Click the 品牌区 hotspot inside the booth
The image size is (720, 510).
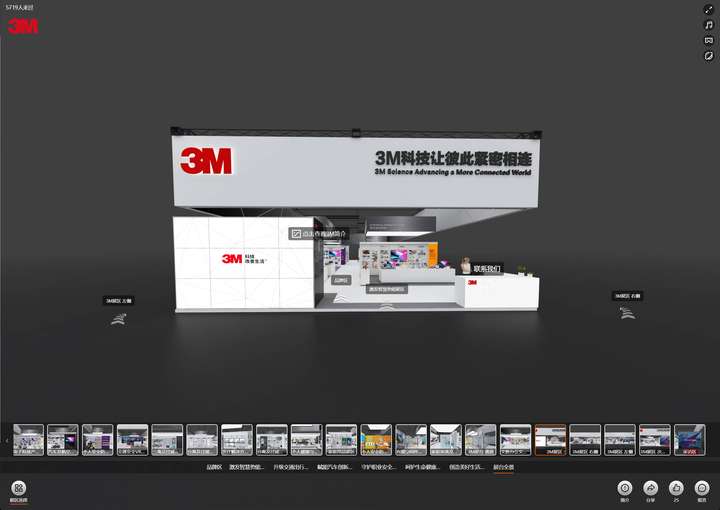[341, 280]
